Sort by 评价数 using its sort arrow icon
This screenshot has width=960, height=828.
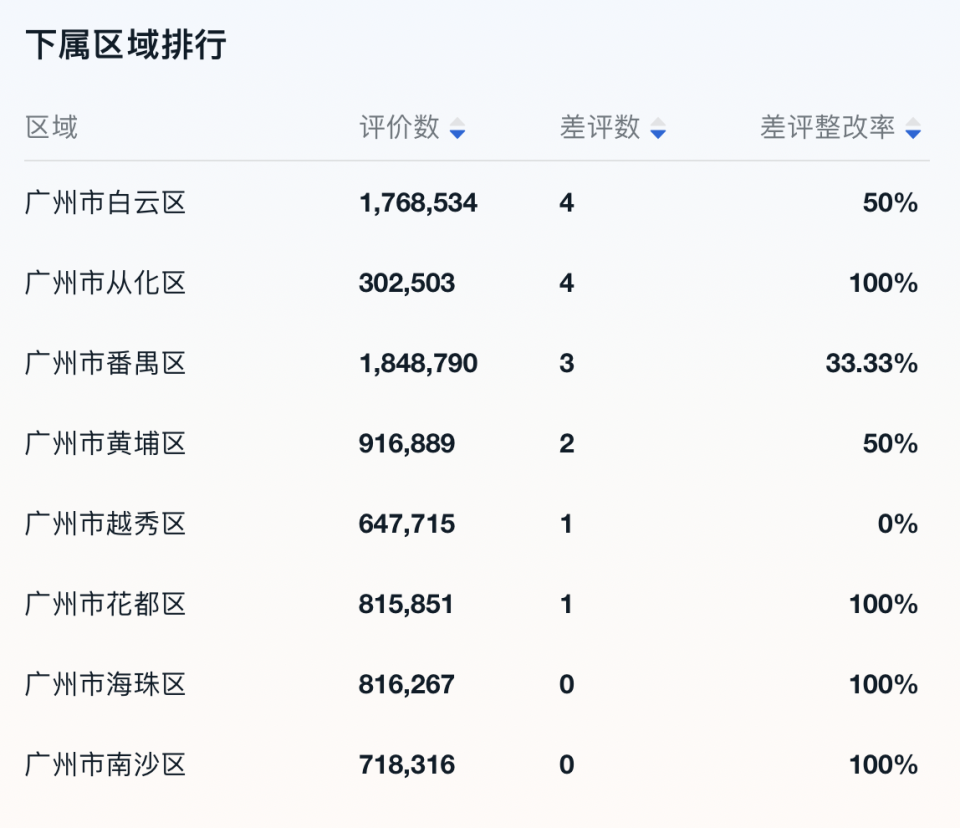coord(457,129)
